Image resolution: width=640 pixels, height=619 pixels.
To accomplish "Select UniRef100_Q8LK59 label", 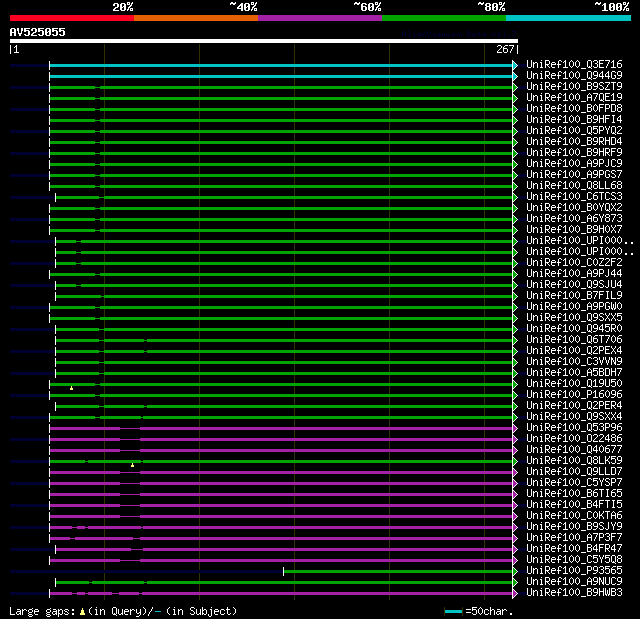I will [x=574, y=461].
